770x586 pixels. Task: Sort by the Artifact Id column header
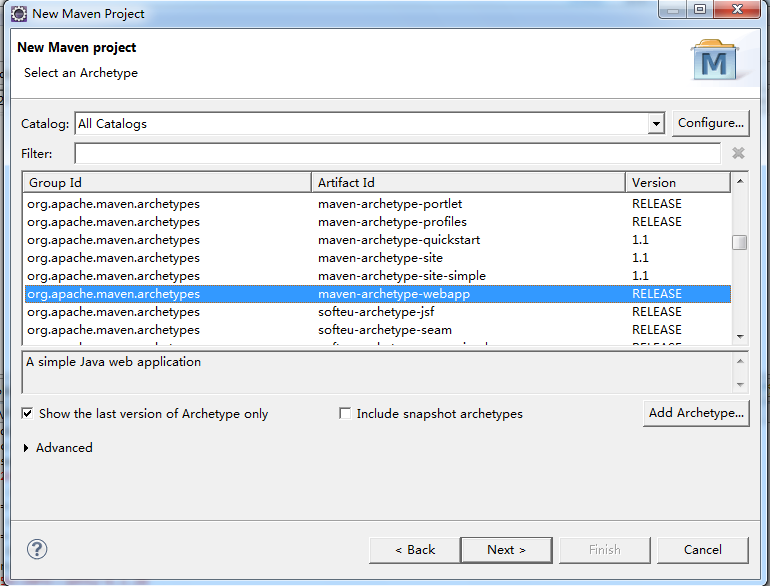[468, 183]
